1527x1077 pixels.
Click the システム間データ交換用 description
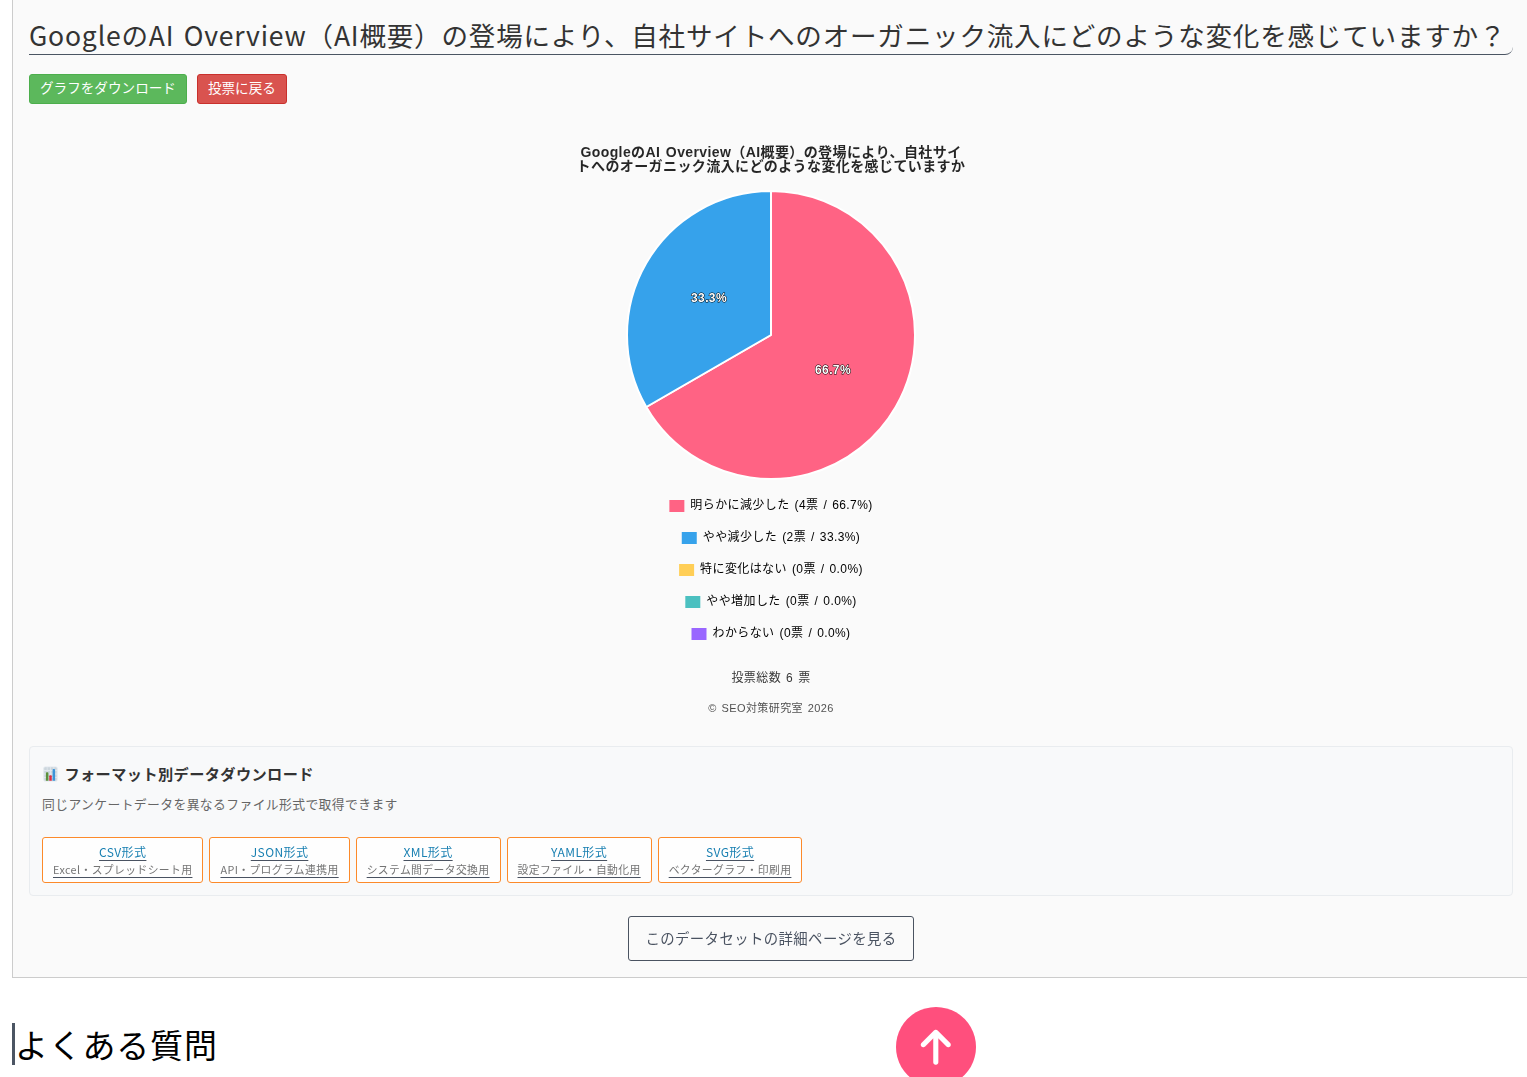tap(428, 870)
